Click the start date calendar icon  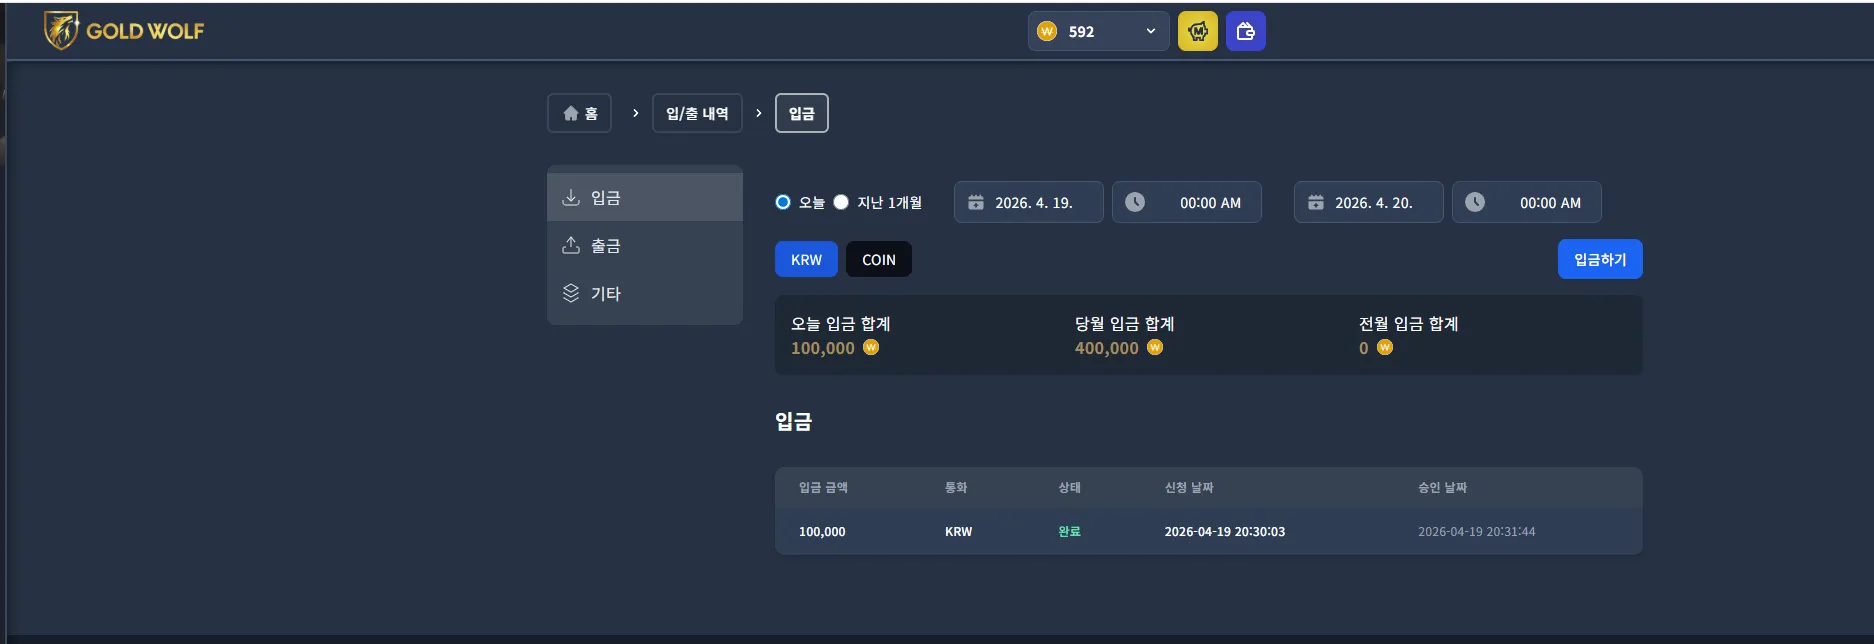[976, 202]
